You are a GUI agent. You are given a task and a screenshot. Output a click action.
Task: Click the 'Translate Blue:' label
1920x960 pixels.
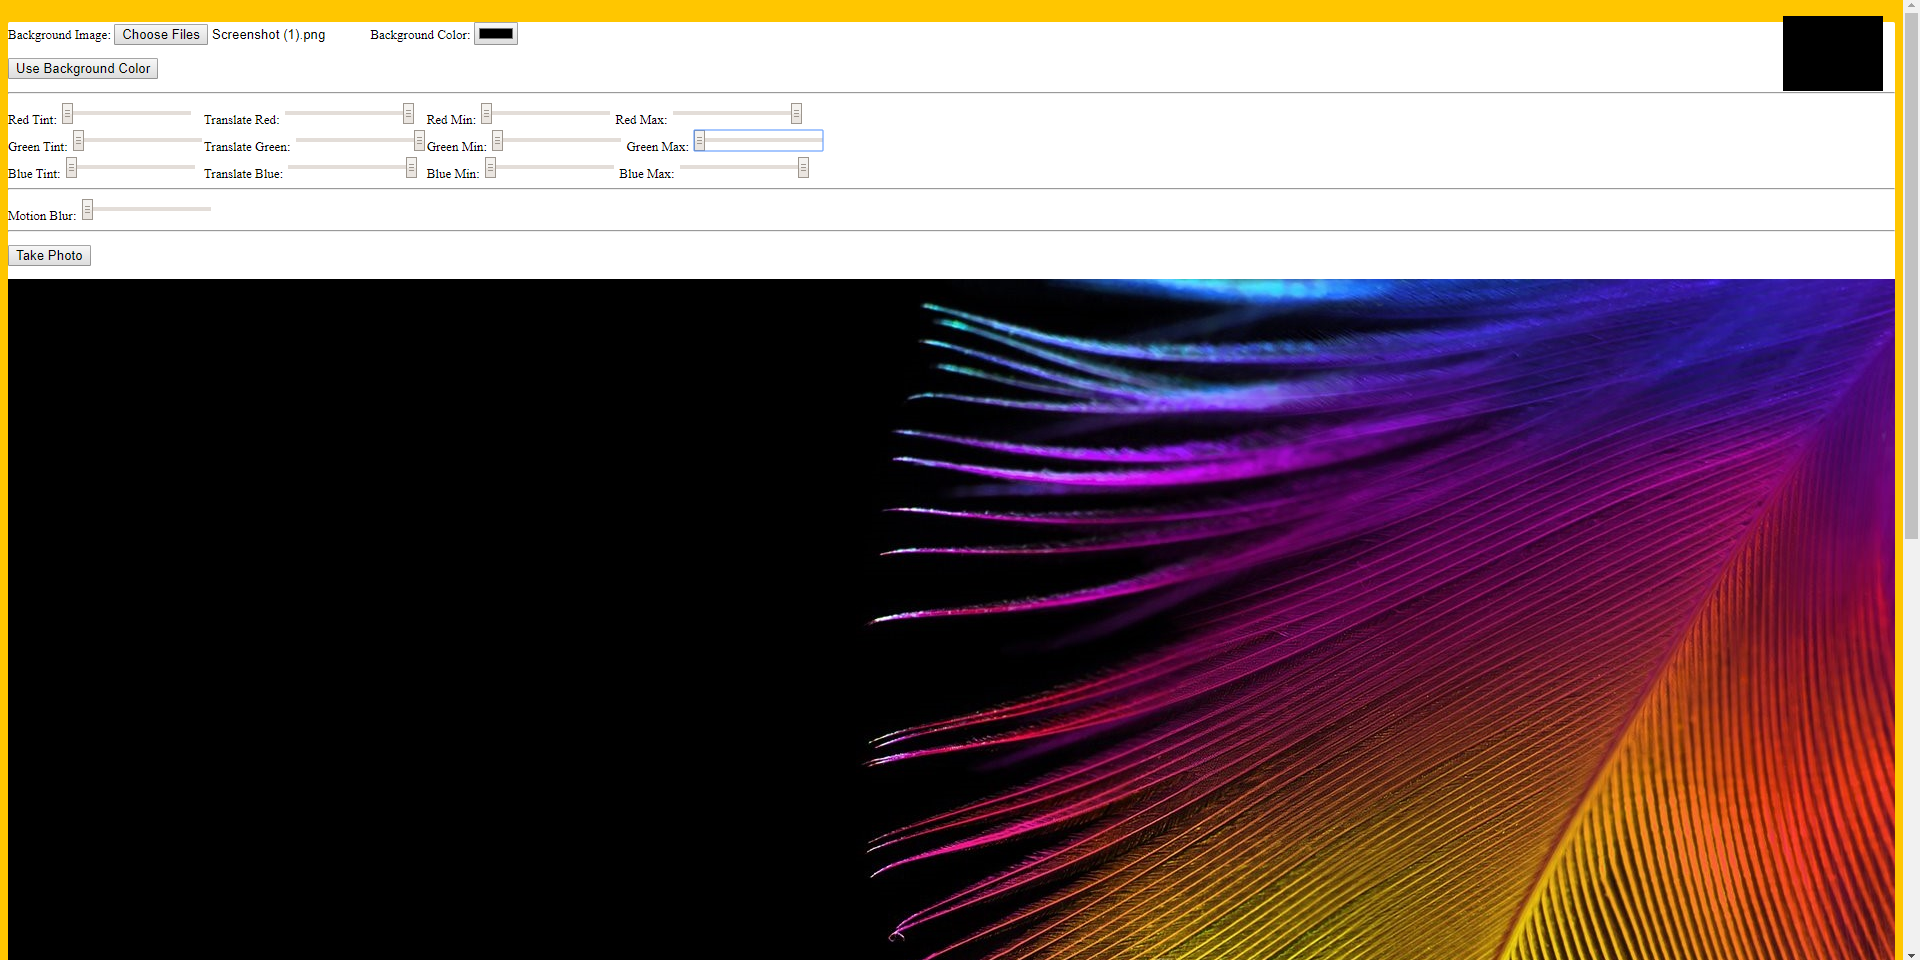click(x=243, y=174)
